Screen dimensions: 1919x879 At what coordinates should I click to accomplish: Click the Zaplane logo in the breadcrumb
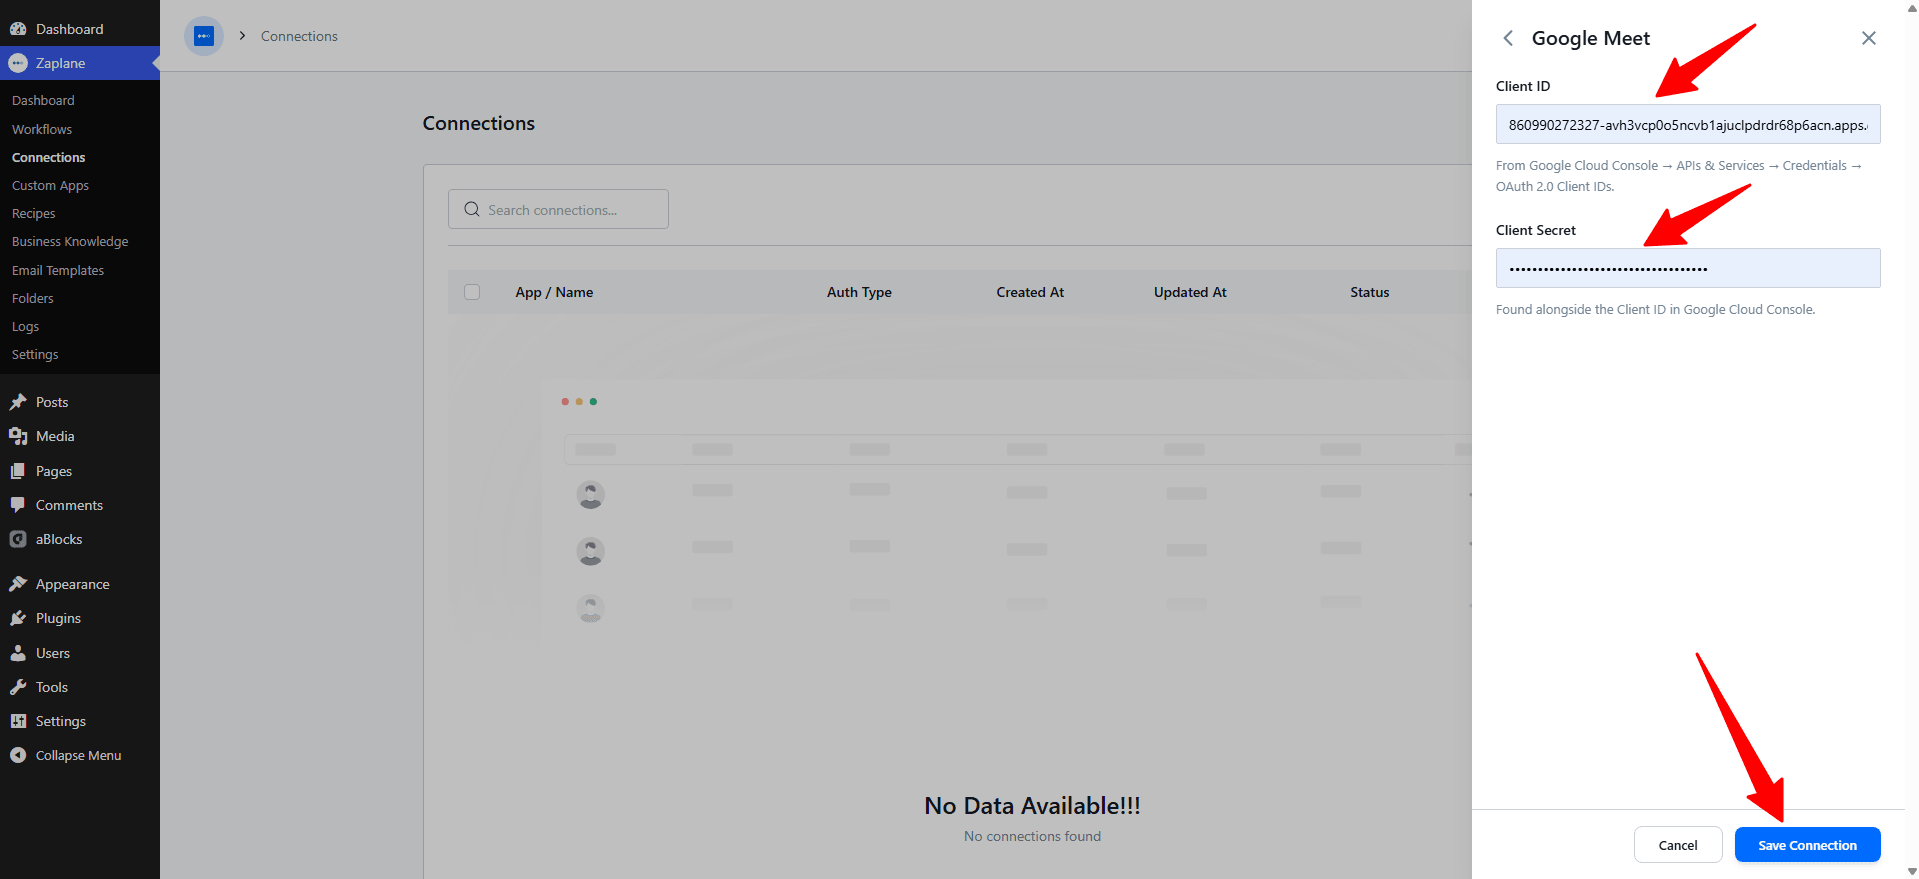tap(204, 36)
